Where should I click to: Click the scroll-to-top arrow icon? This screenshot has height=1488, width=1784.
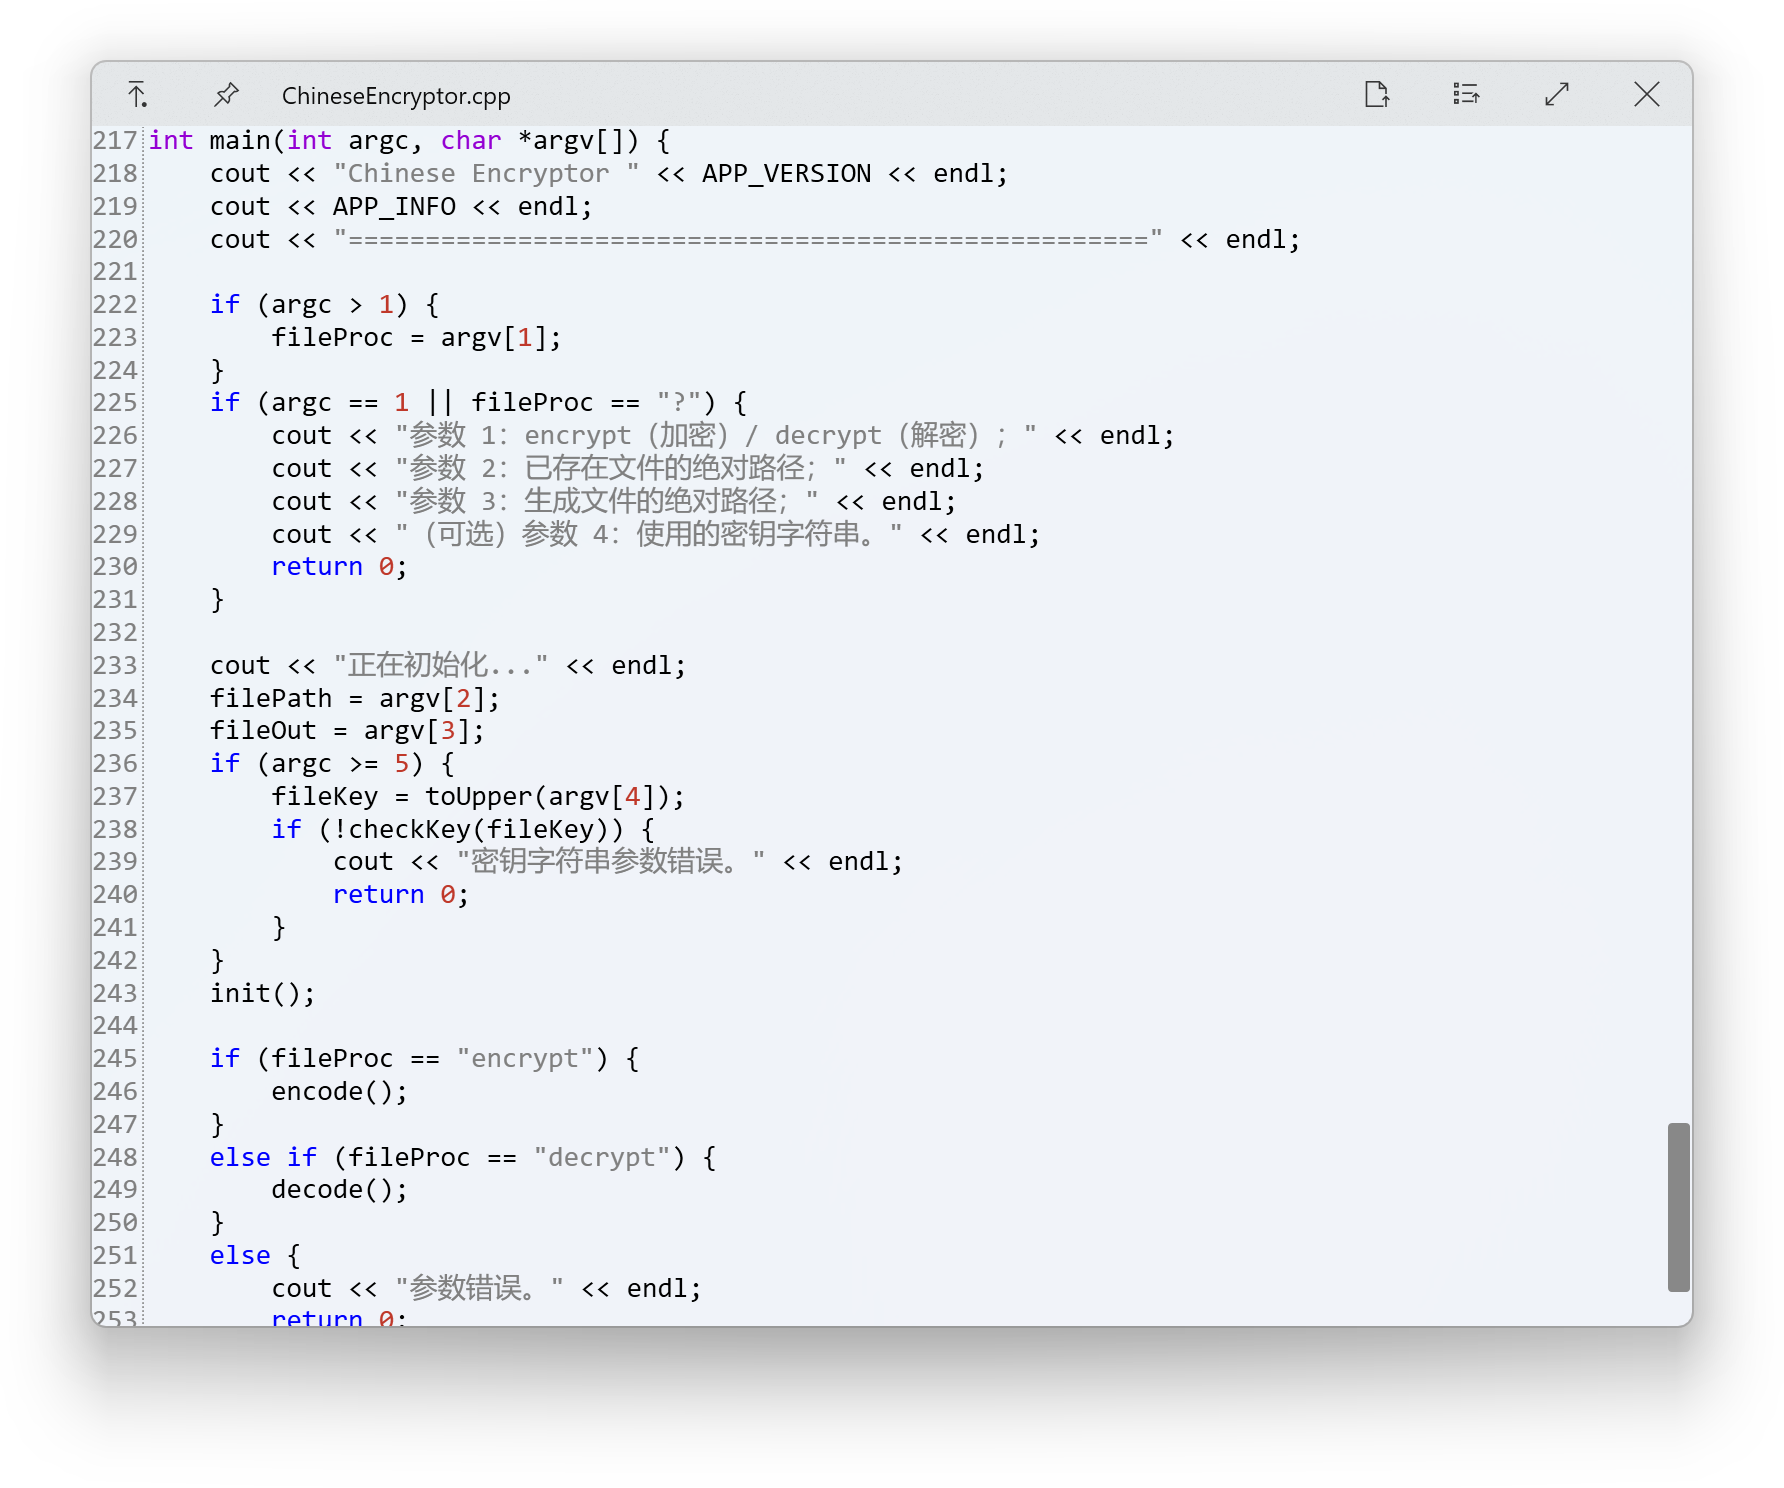[x=137, y=95]
